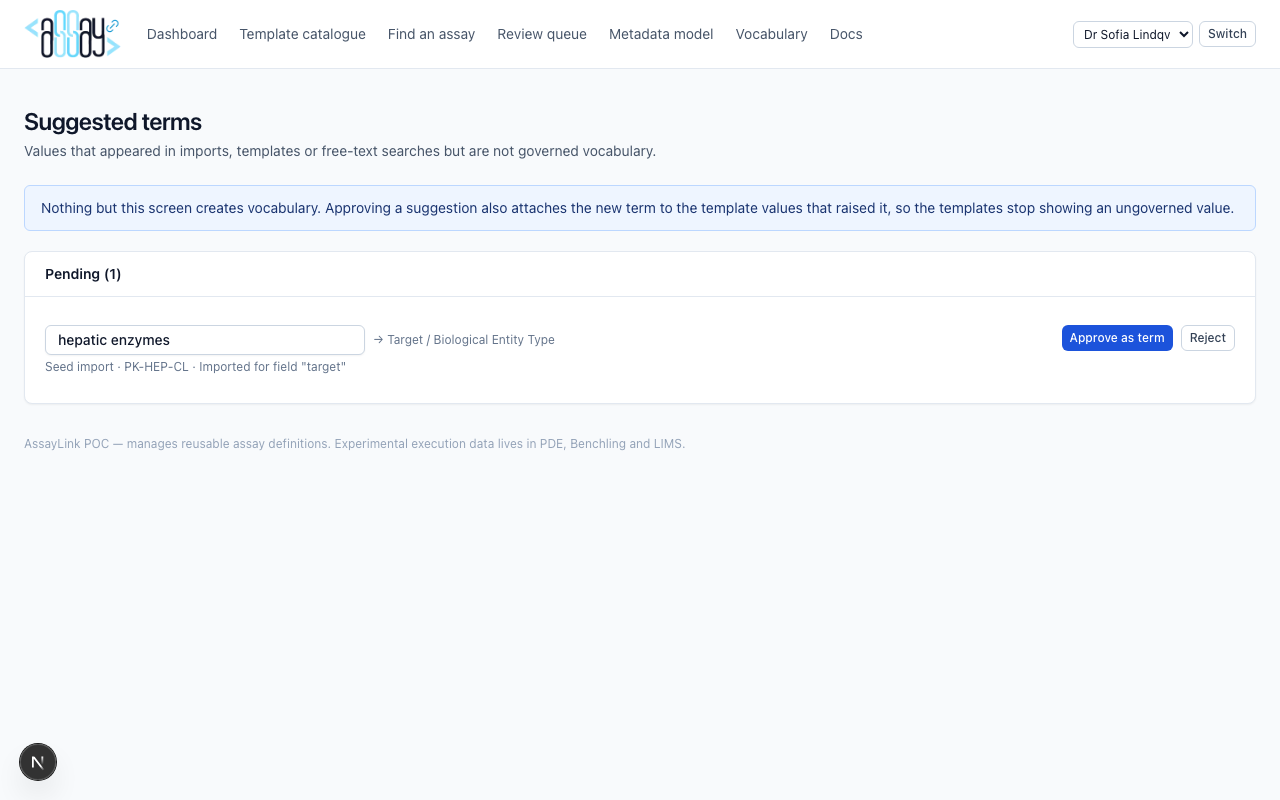
Task: Click the AssayLink POC footer text
Action: pyautogui.click(x=355, y=444)
